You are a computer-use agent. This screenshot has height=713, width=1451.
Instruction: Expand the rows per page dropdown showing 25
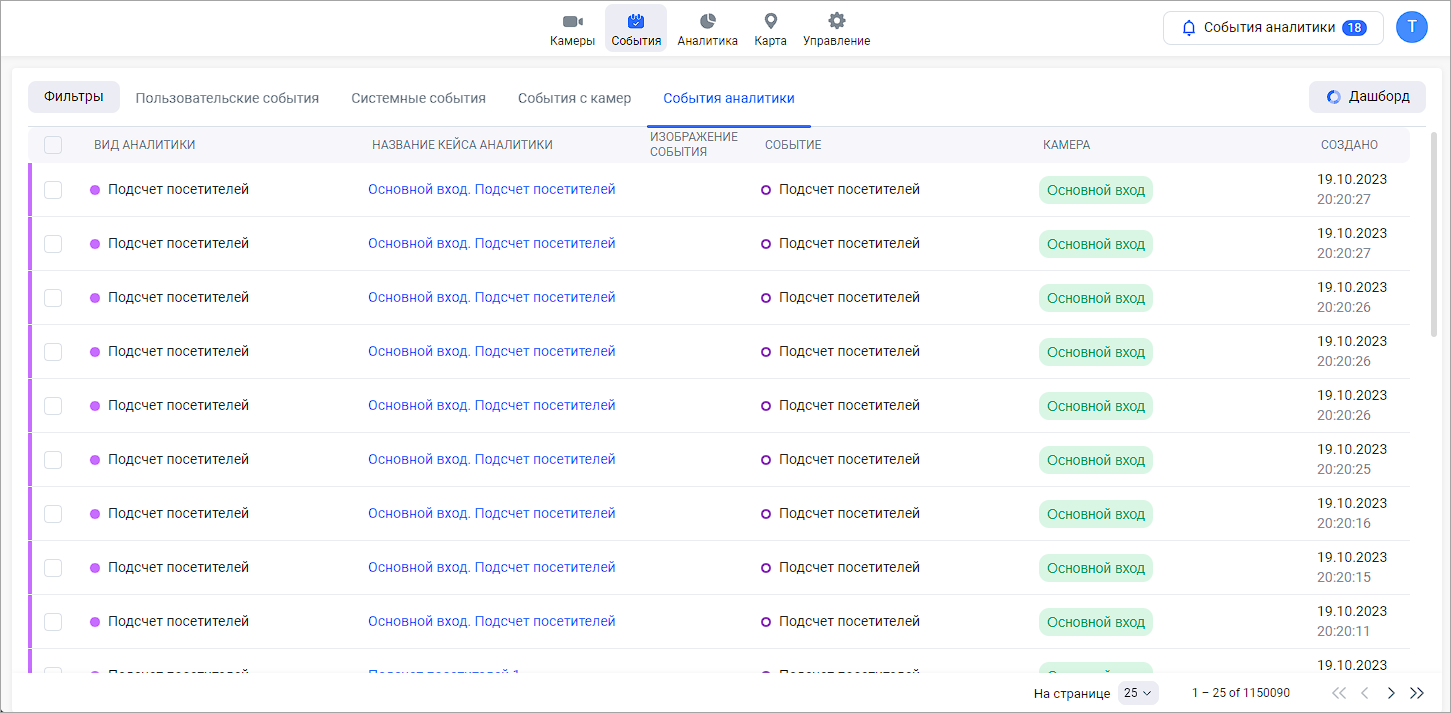pos(1137,693)
